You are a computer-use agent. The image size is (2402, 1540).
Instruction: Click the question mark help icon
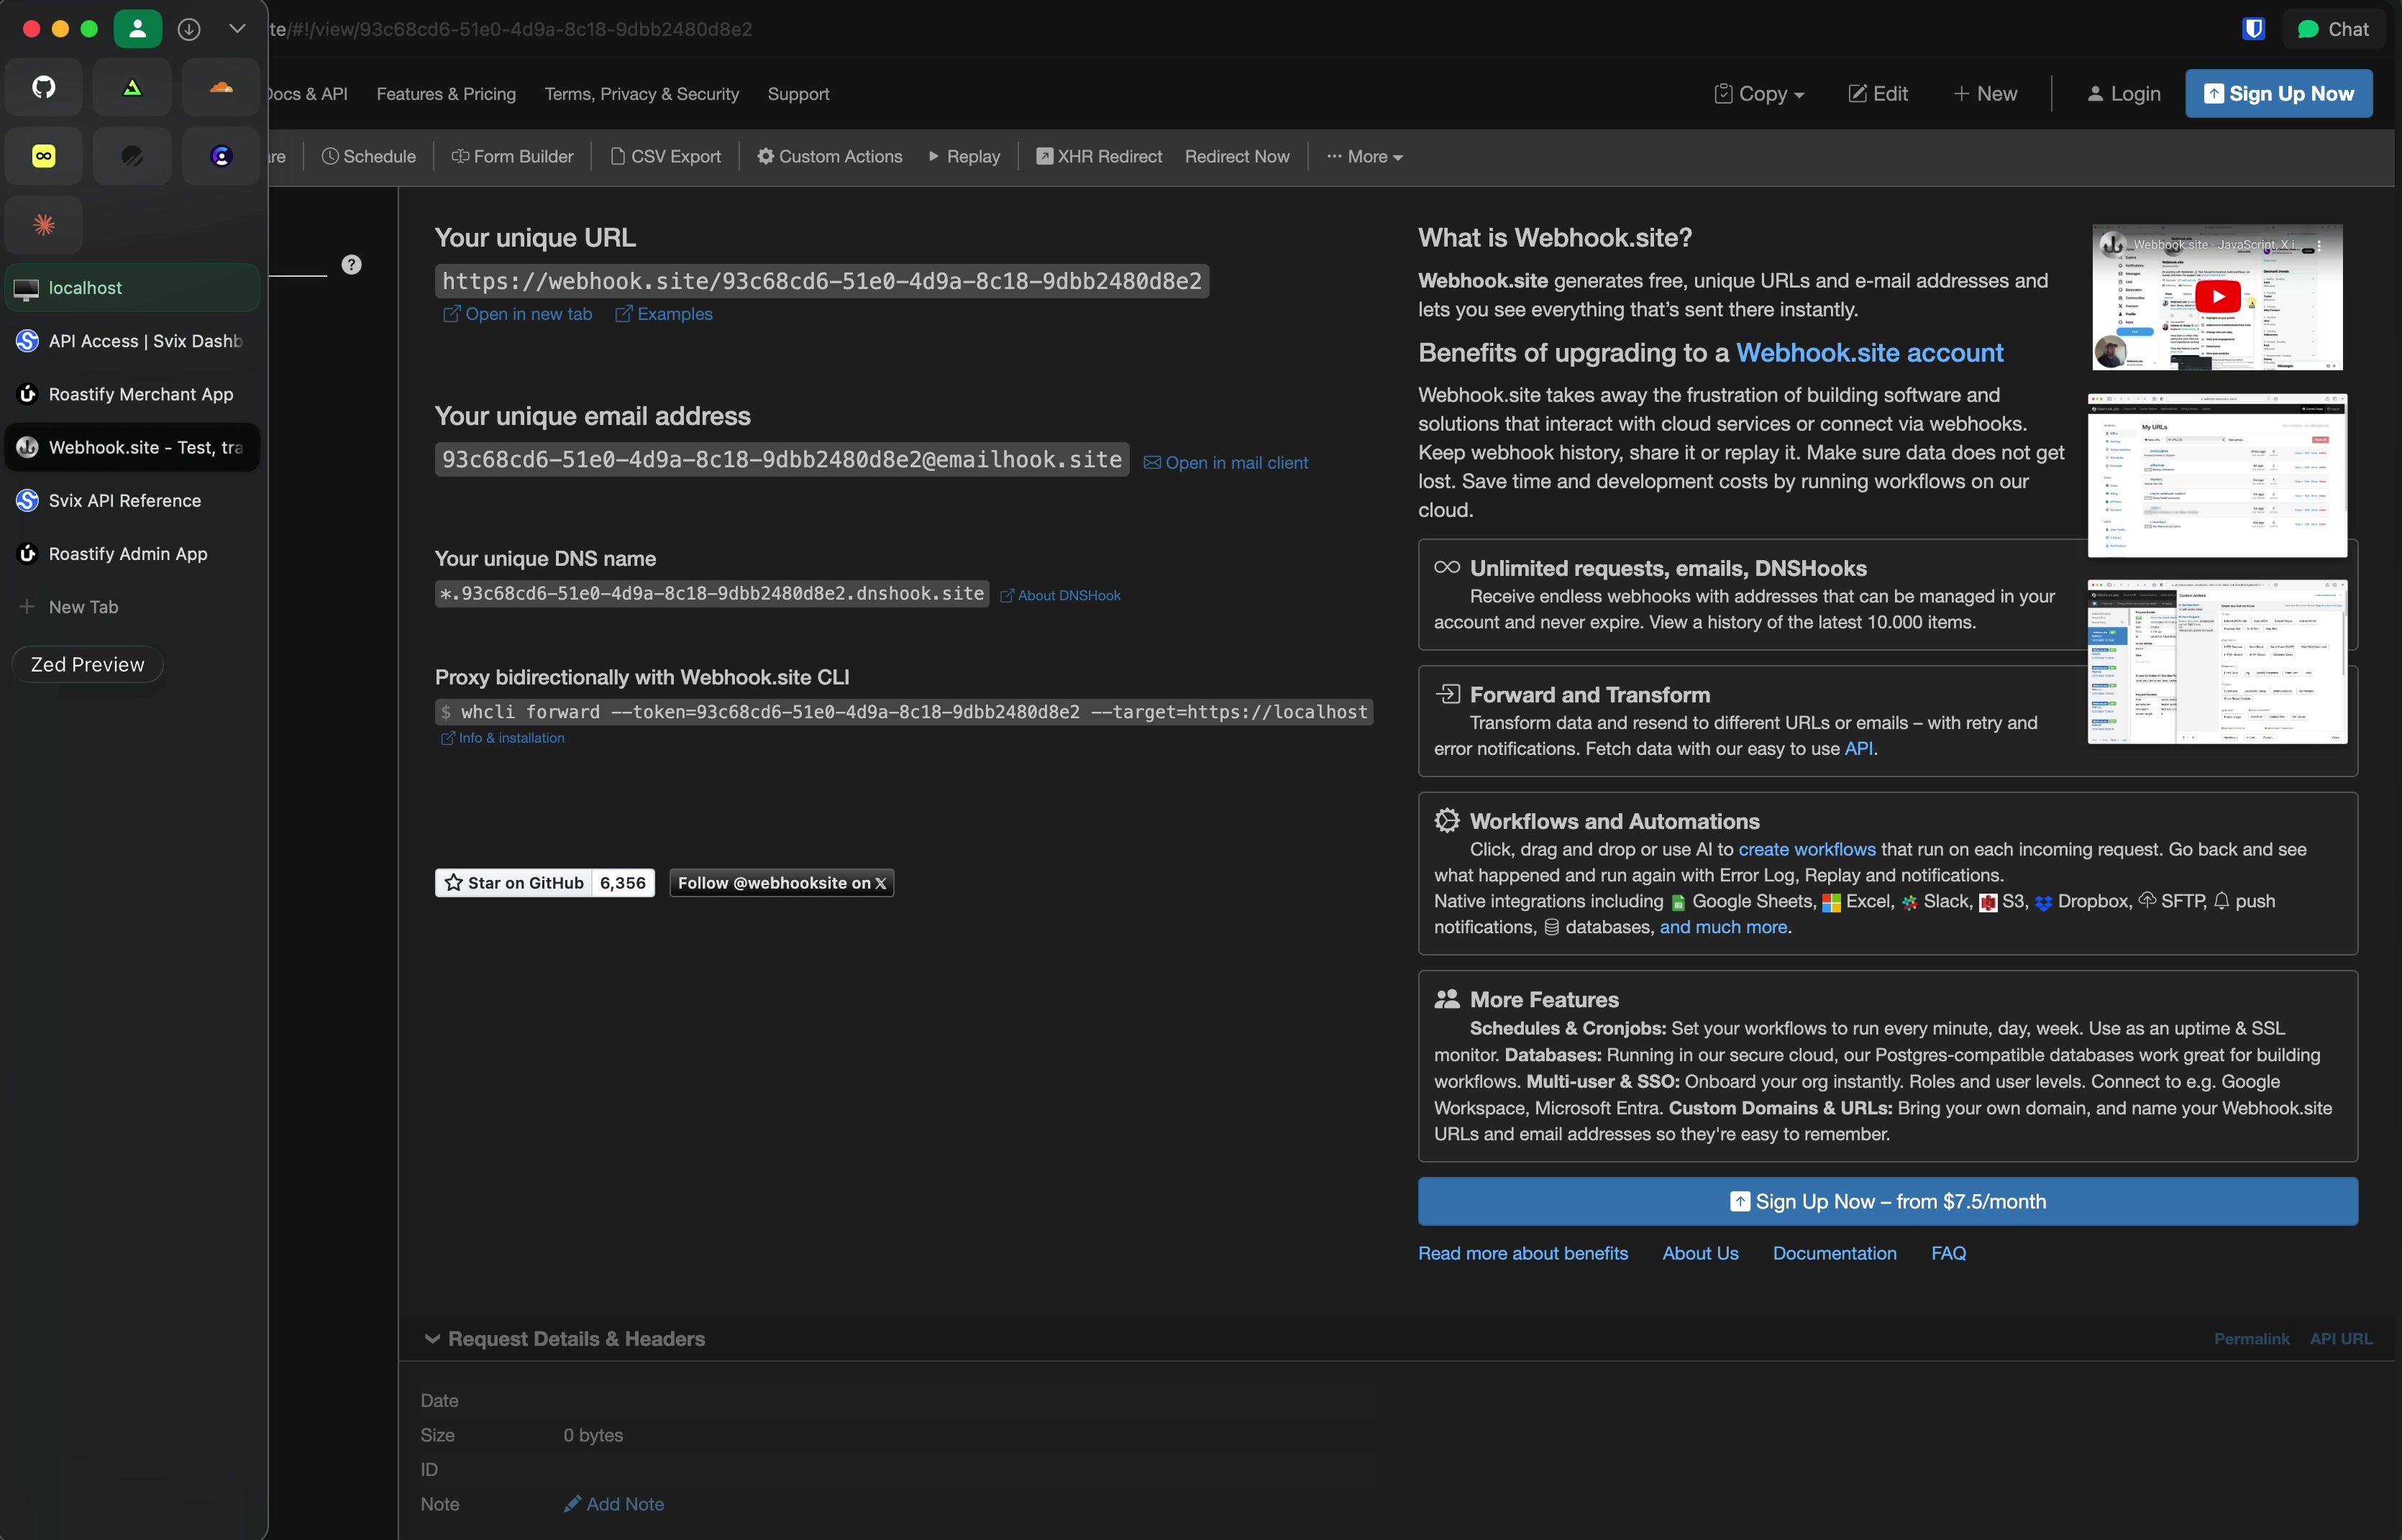point(351,265)
